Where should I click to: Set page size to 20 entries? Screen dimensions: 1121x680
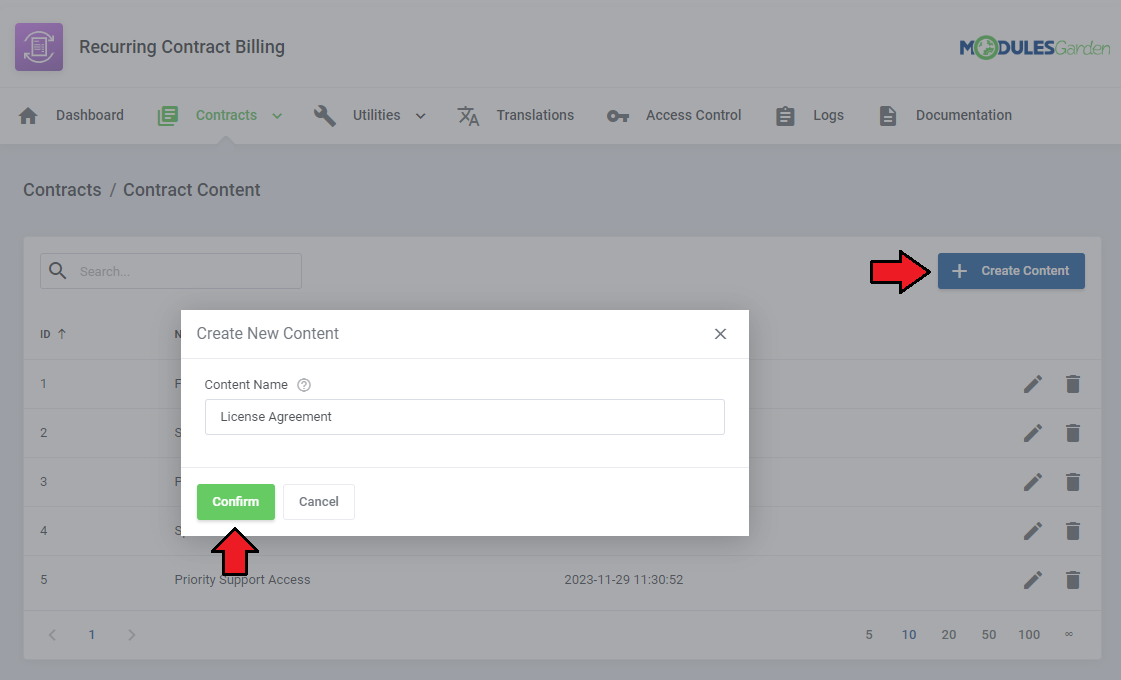[948, 635]
